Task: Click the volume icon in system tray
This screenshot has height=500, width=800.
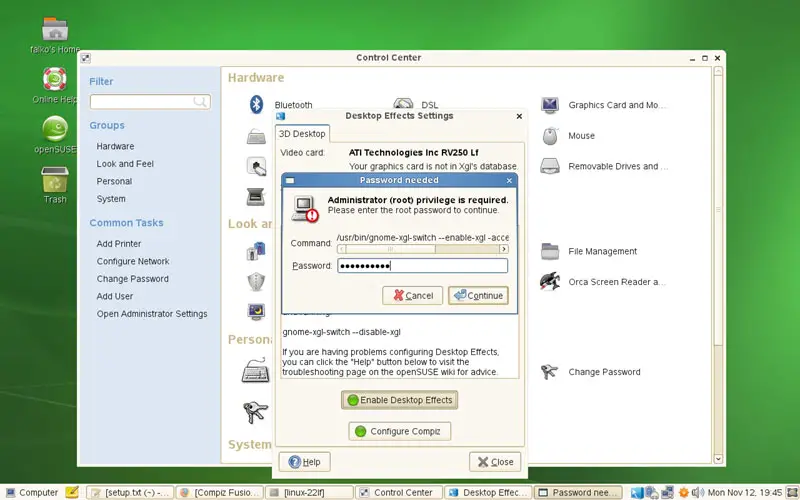Action: [x=697, y=492]
